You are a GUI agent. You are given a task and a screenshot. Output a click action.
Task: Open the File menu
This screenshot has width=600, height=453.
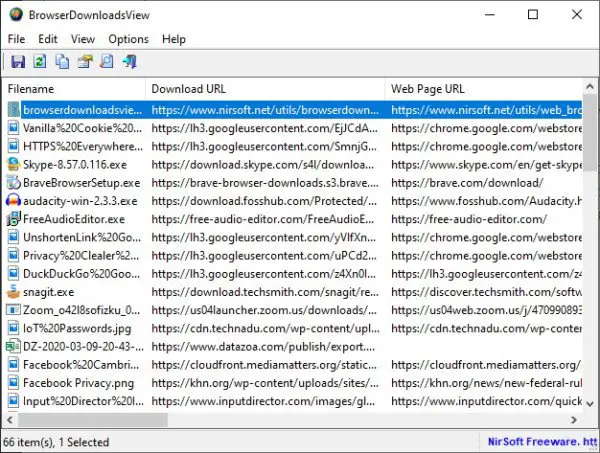point(16,39)
